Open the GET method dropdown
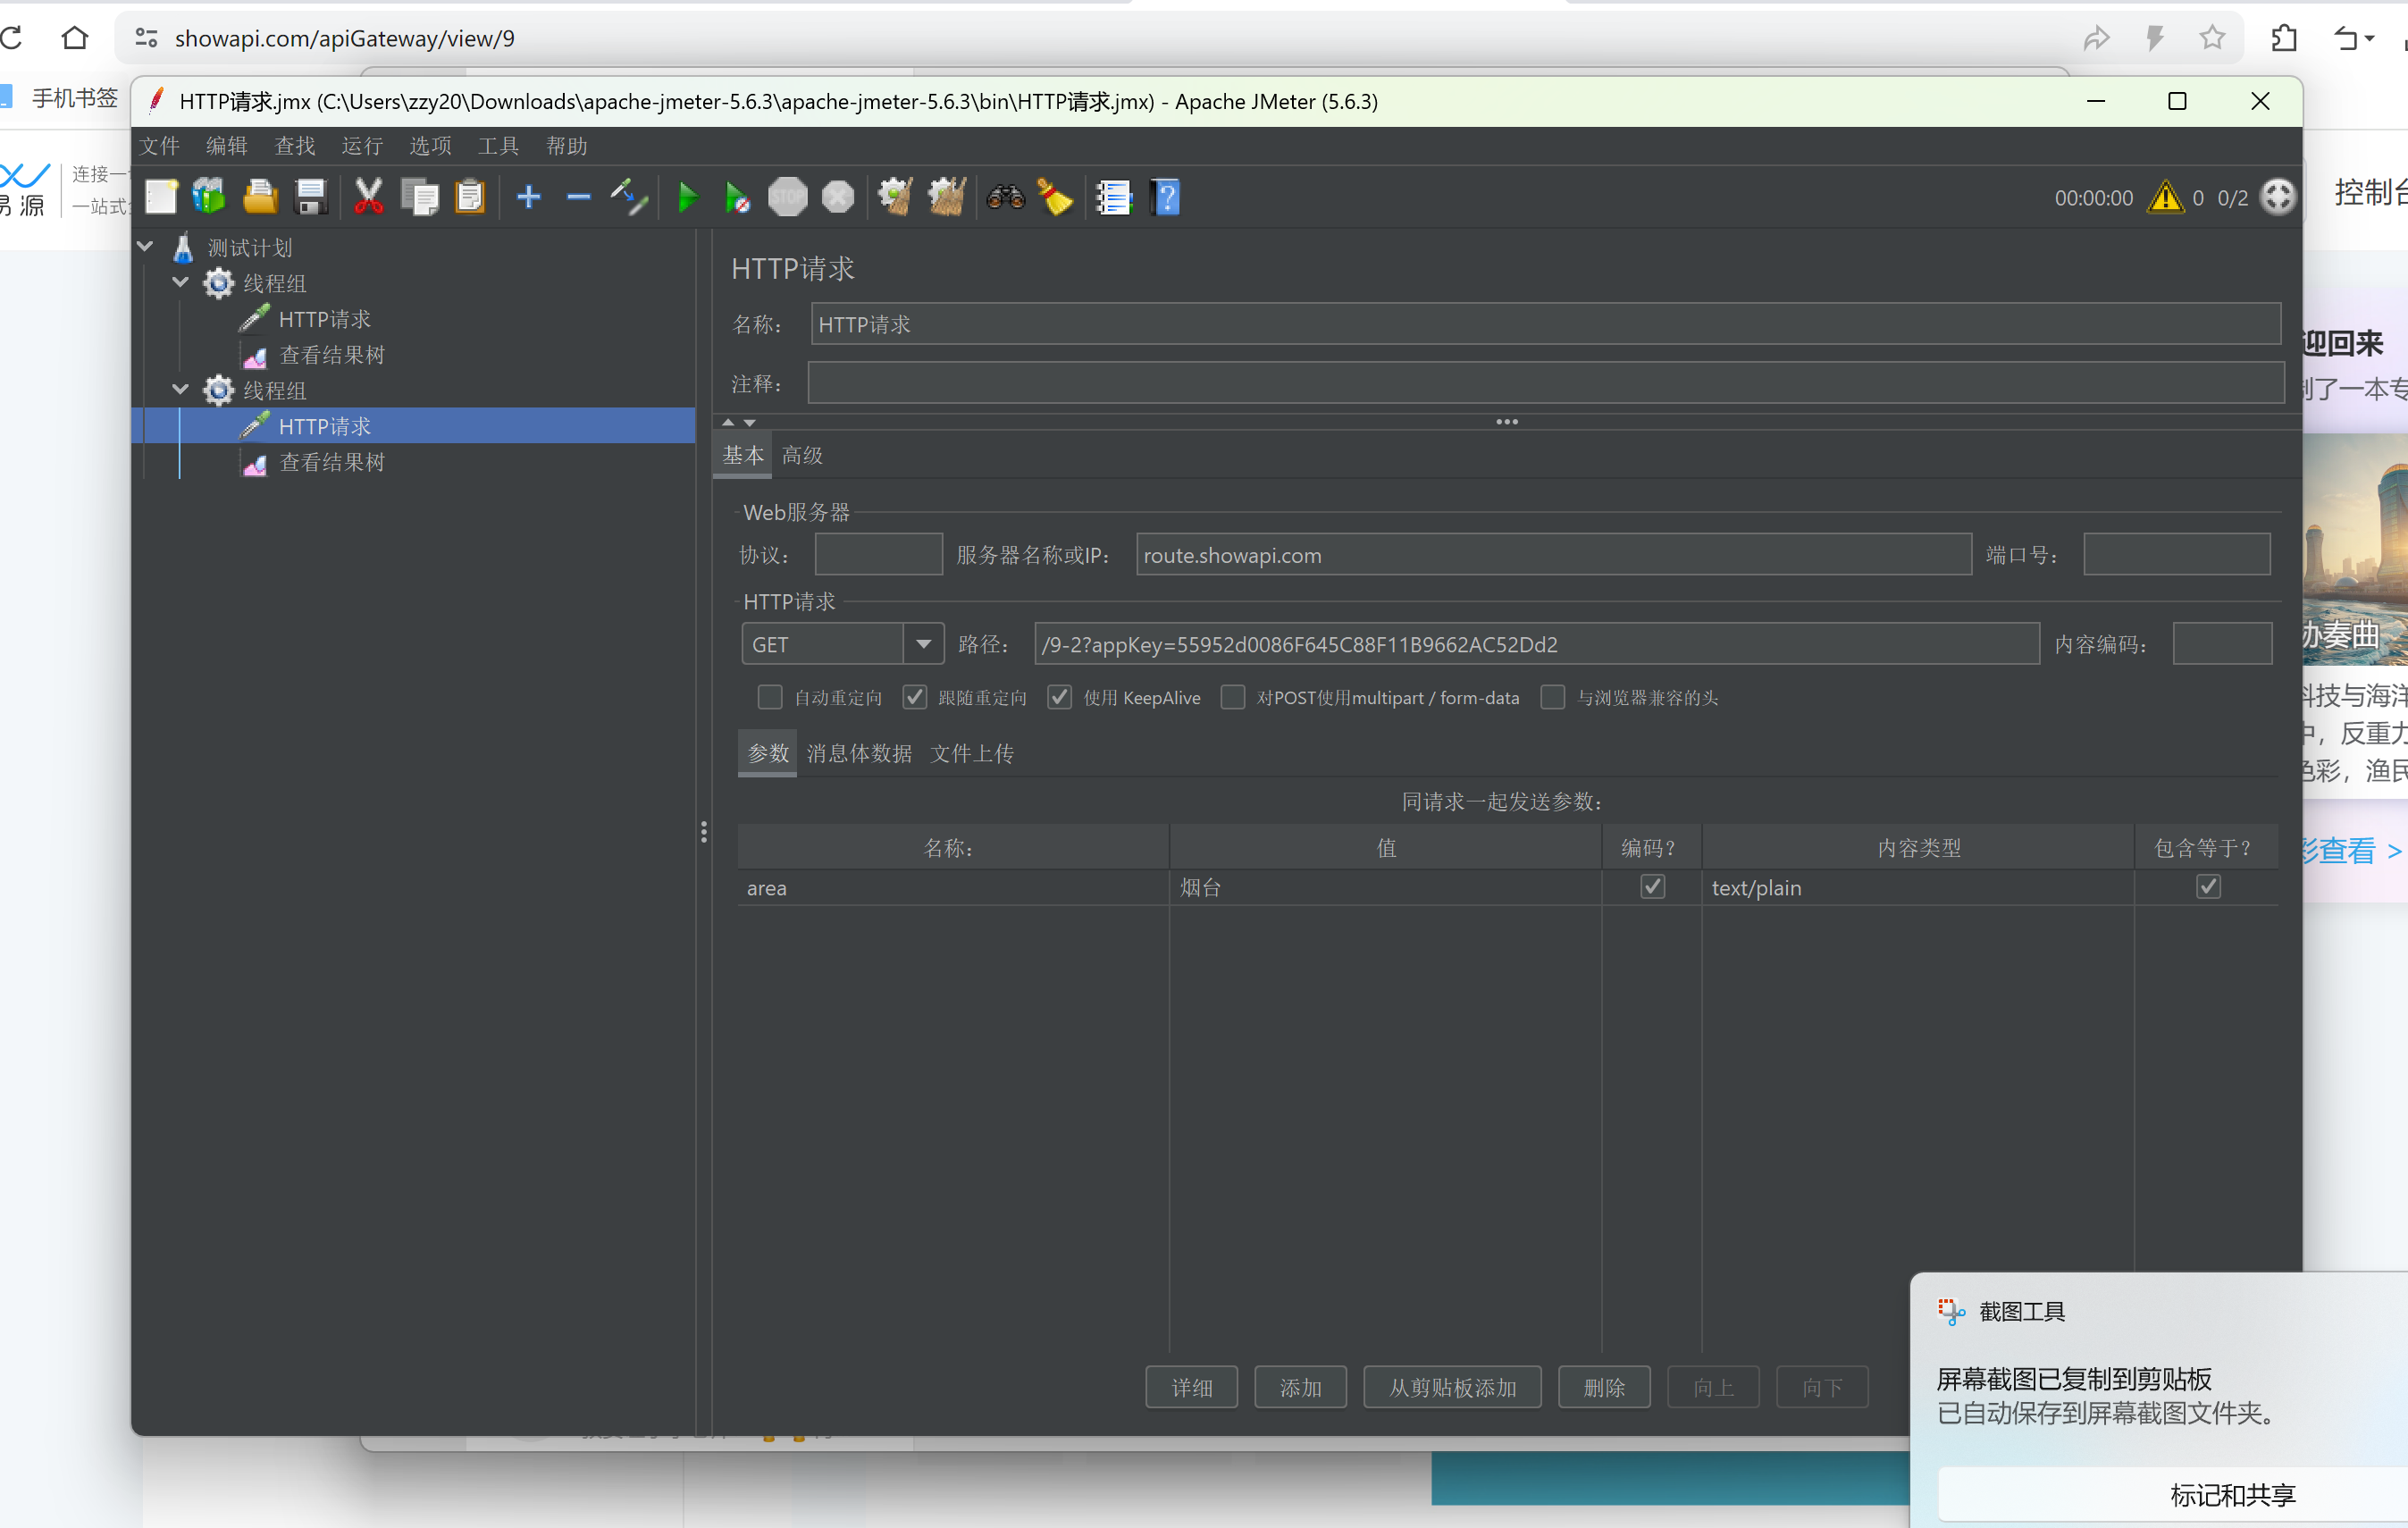 923,644
